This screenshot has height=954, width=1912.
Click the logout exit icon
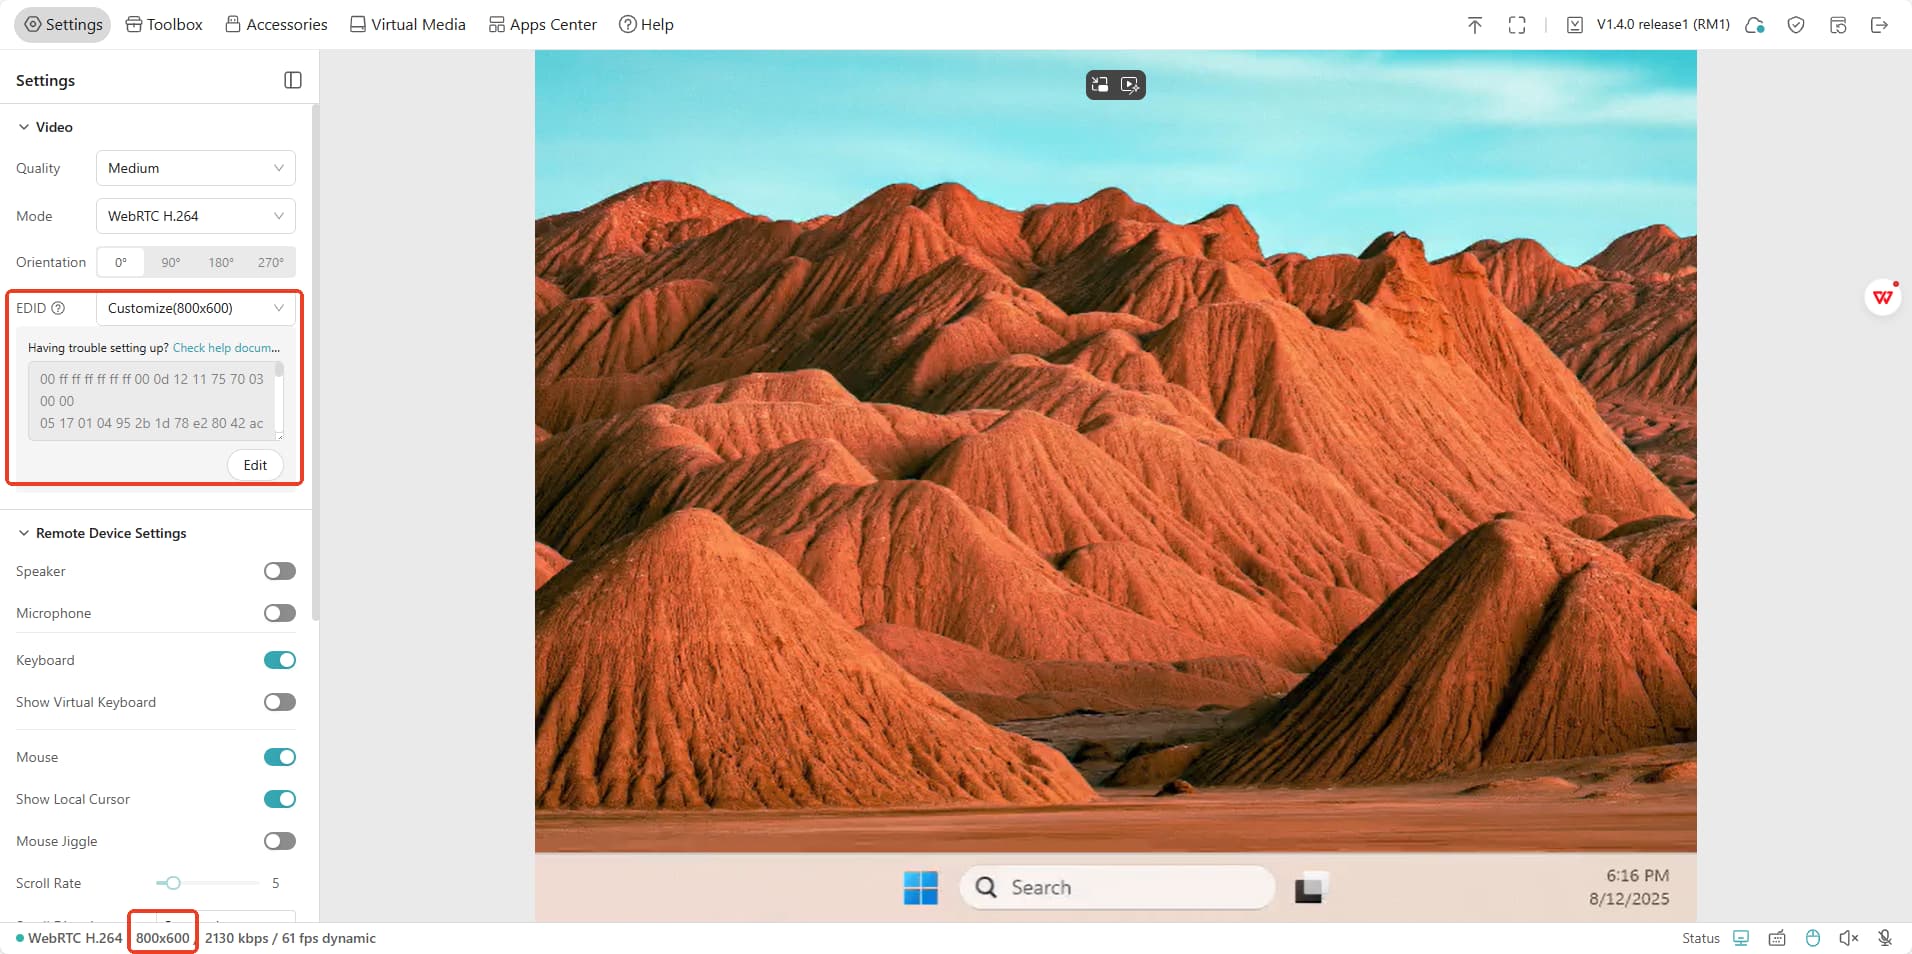[x=1879, y=25]
